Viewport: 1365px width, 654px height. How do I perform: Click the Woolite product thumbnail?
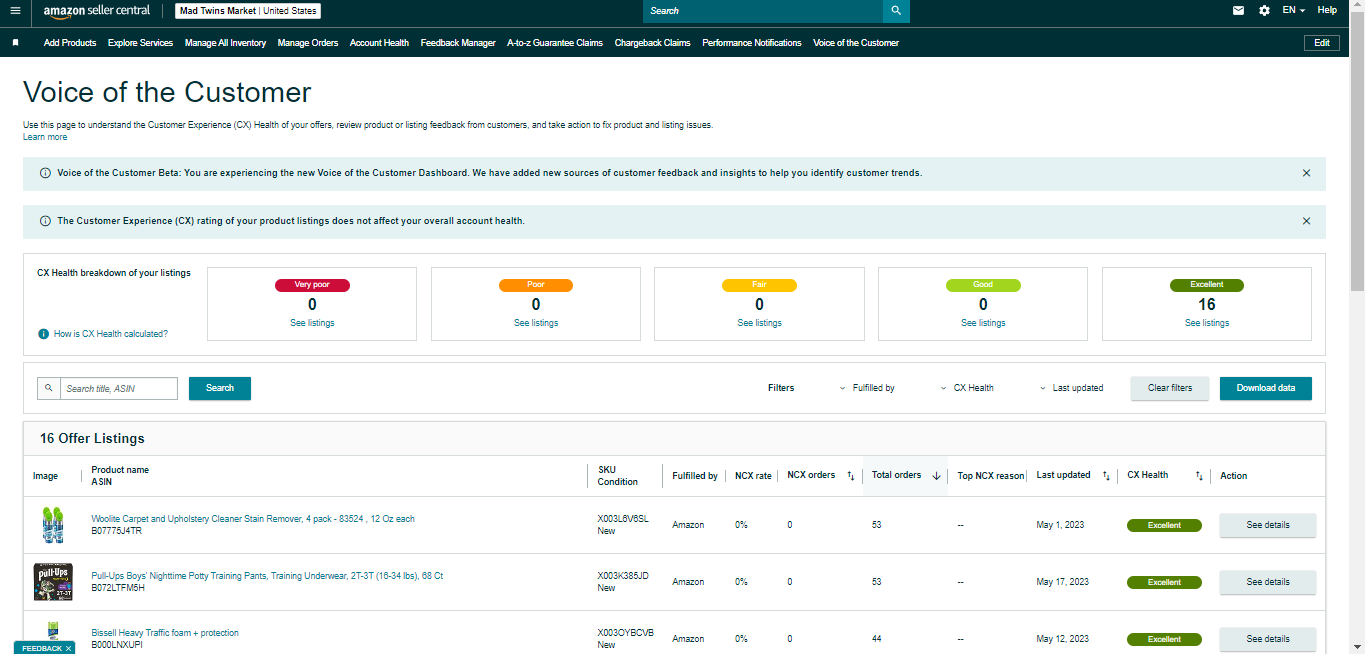point(53,525)
